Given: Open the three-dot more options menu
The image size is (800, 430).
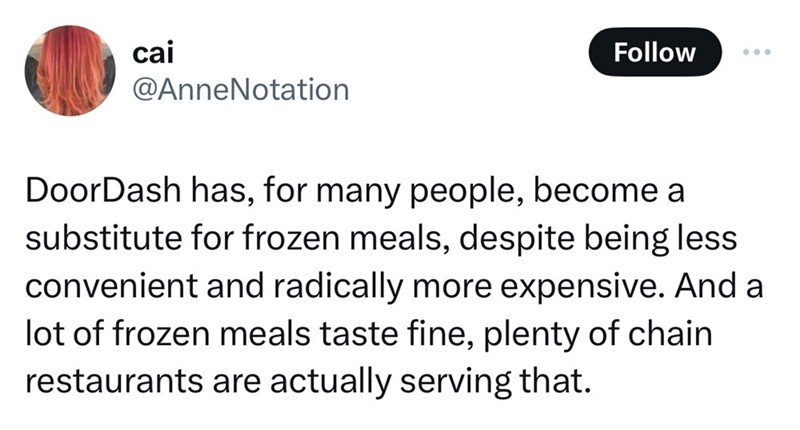Looking at the screenshot, I should click(758, 52).
